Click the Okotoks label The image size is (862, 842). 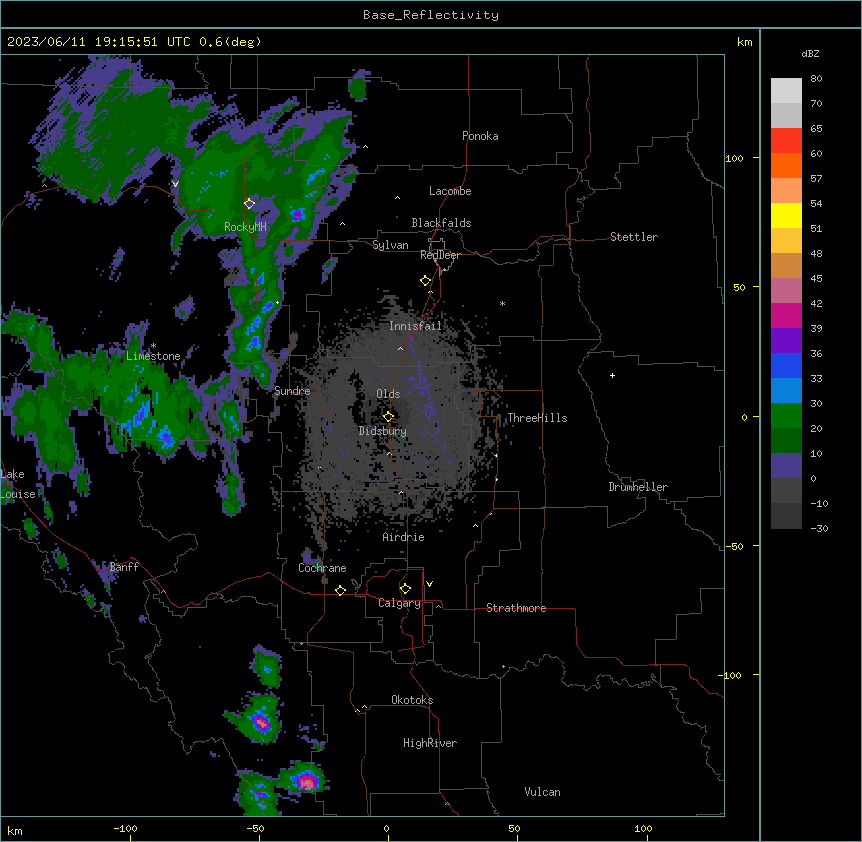pyautogui.click(x=412, y=700)
